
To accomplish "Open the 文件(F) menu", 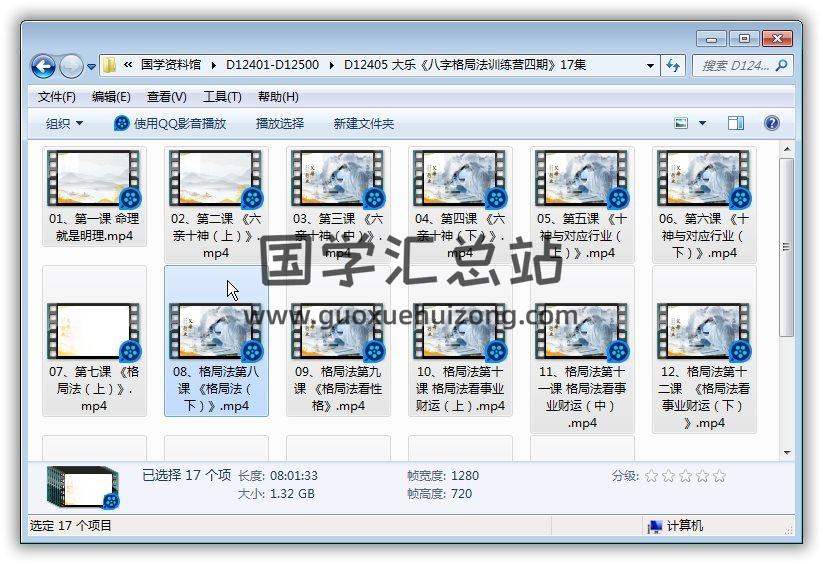I will [x=57, y=97].
